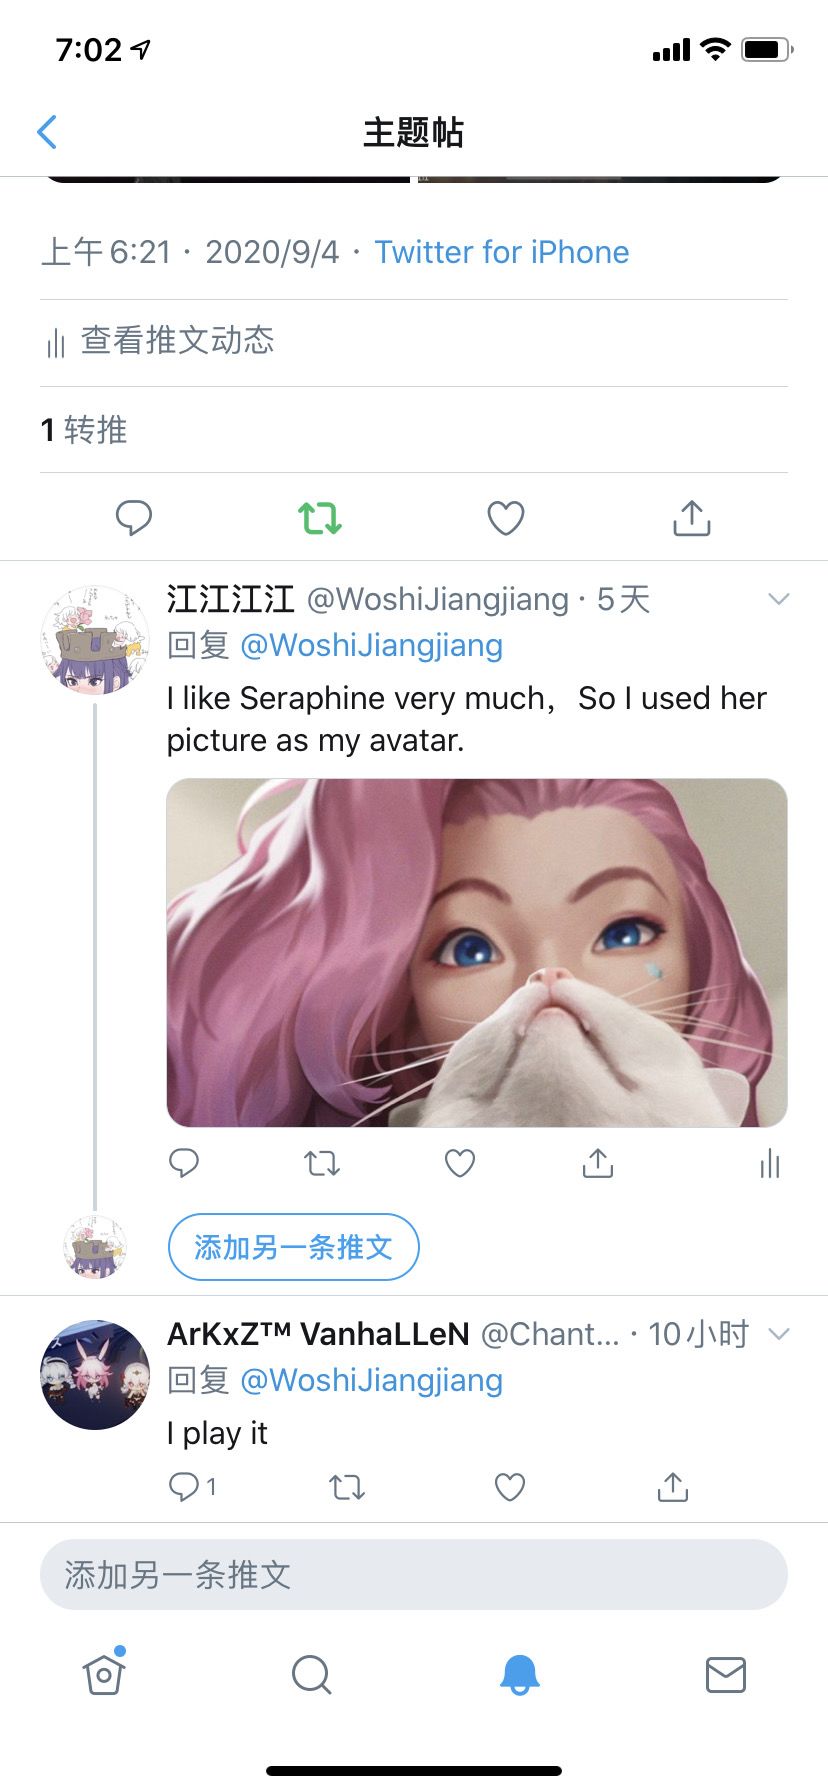Screen dimensions: 828x1792
Task: Tap the back arrow in the header
Action: 47,132
